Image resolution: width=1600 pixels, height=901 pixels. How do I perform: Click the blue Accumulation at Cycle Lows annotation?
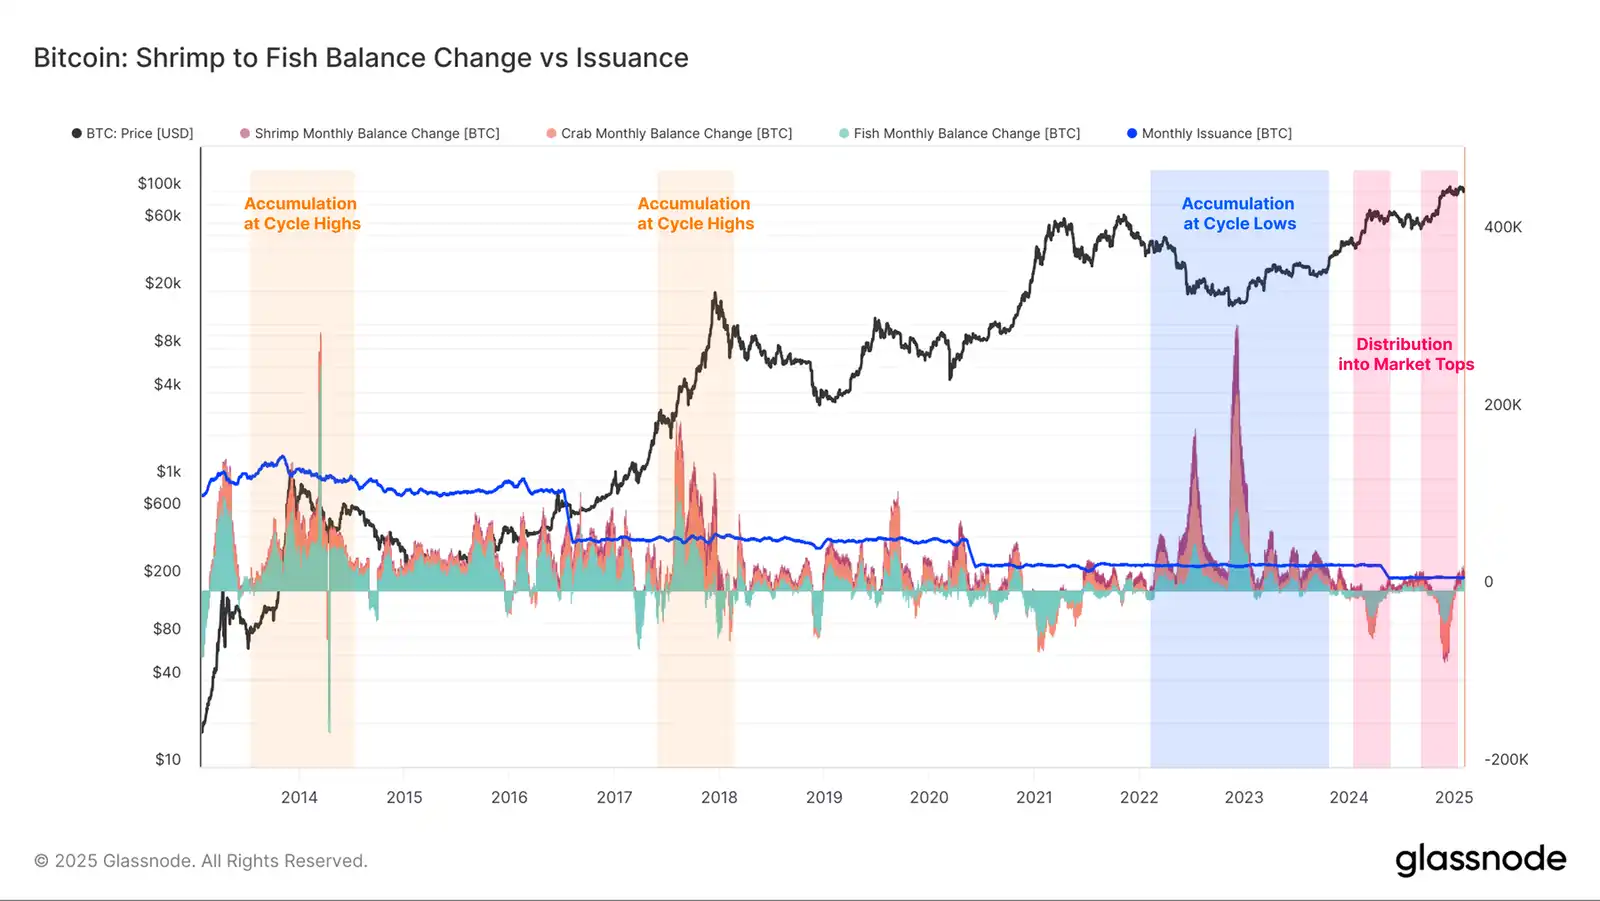pos(1239,214)
